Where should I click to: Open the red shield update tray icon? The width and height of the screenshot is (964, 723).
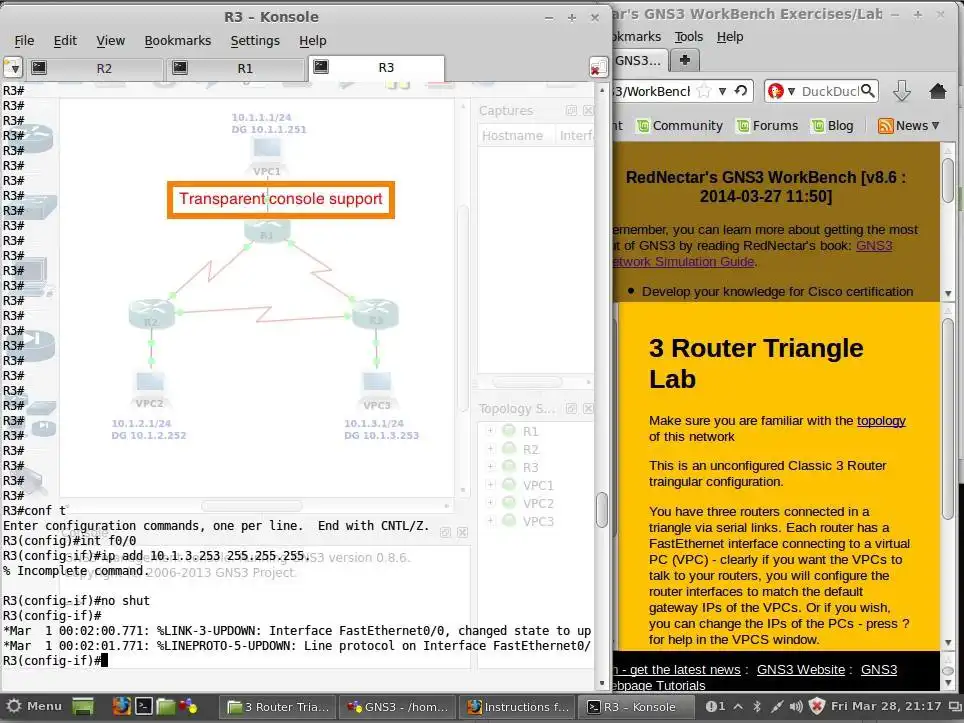coord(817,706)
